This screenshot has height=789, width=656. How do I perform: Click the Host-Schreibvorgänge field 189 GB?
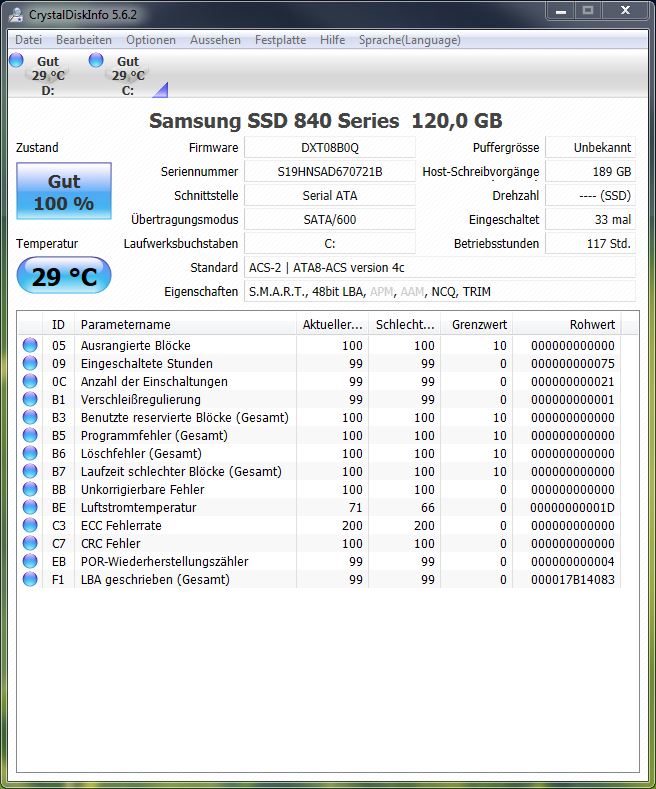[x=591, y=172]
